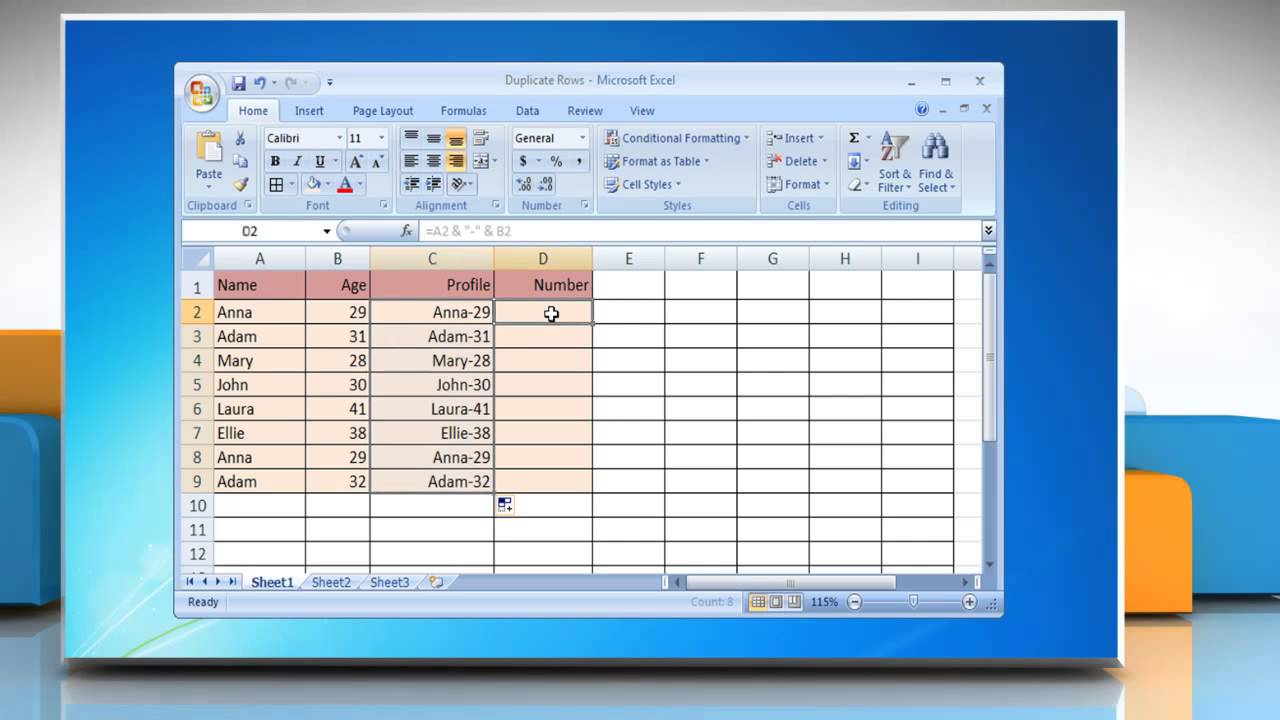1280x720 pixels.
Task: Click the Paste button
Action: click(x=209, y=160)
